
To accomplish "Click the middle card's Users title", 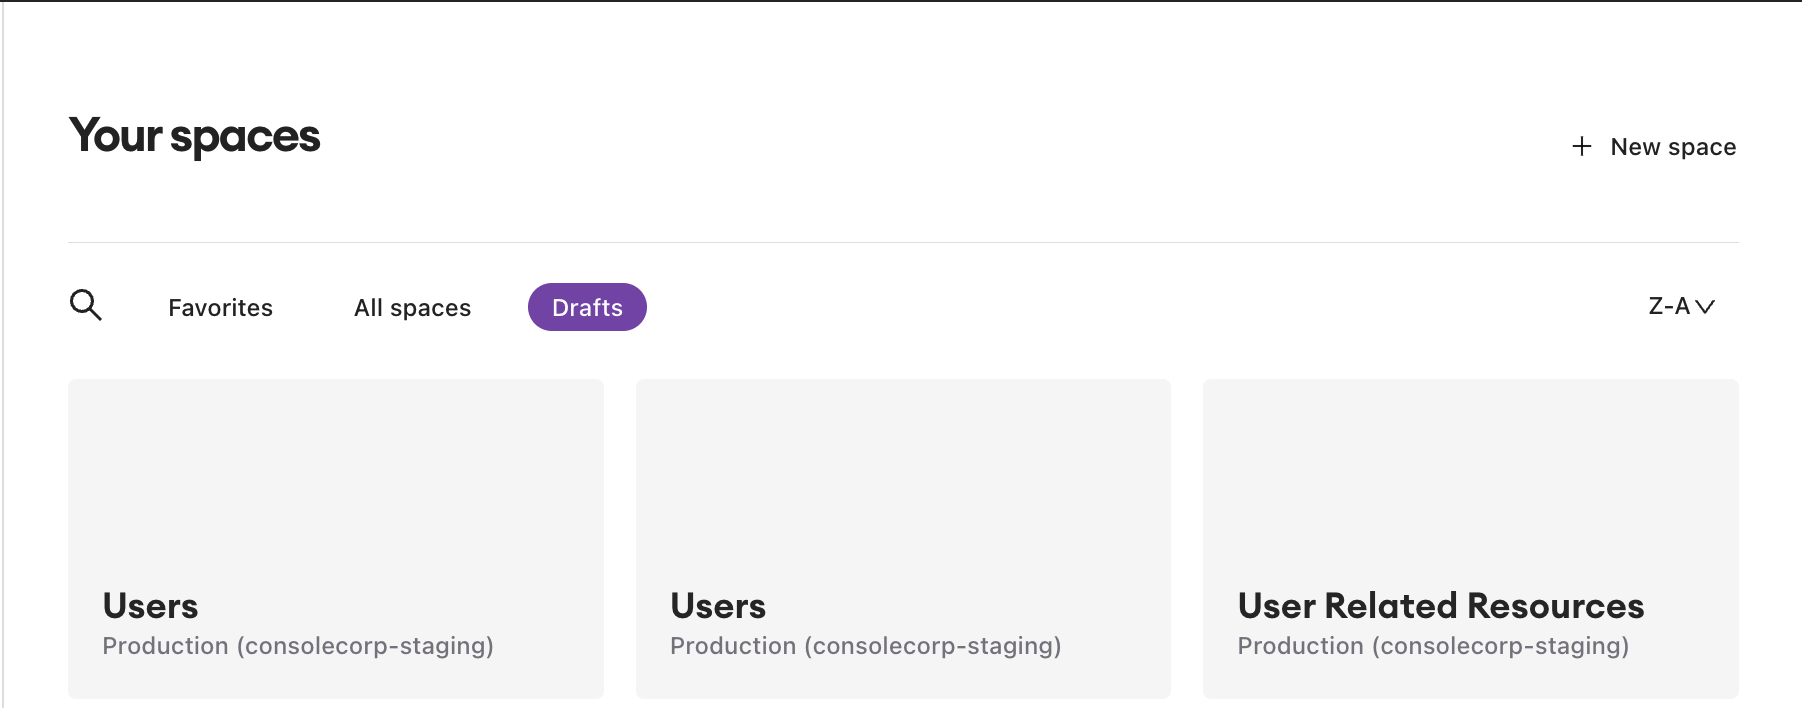I will point(718,606).
